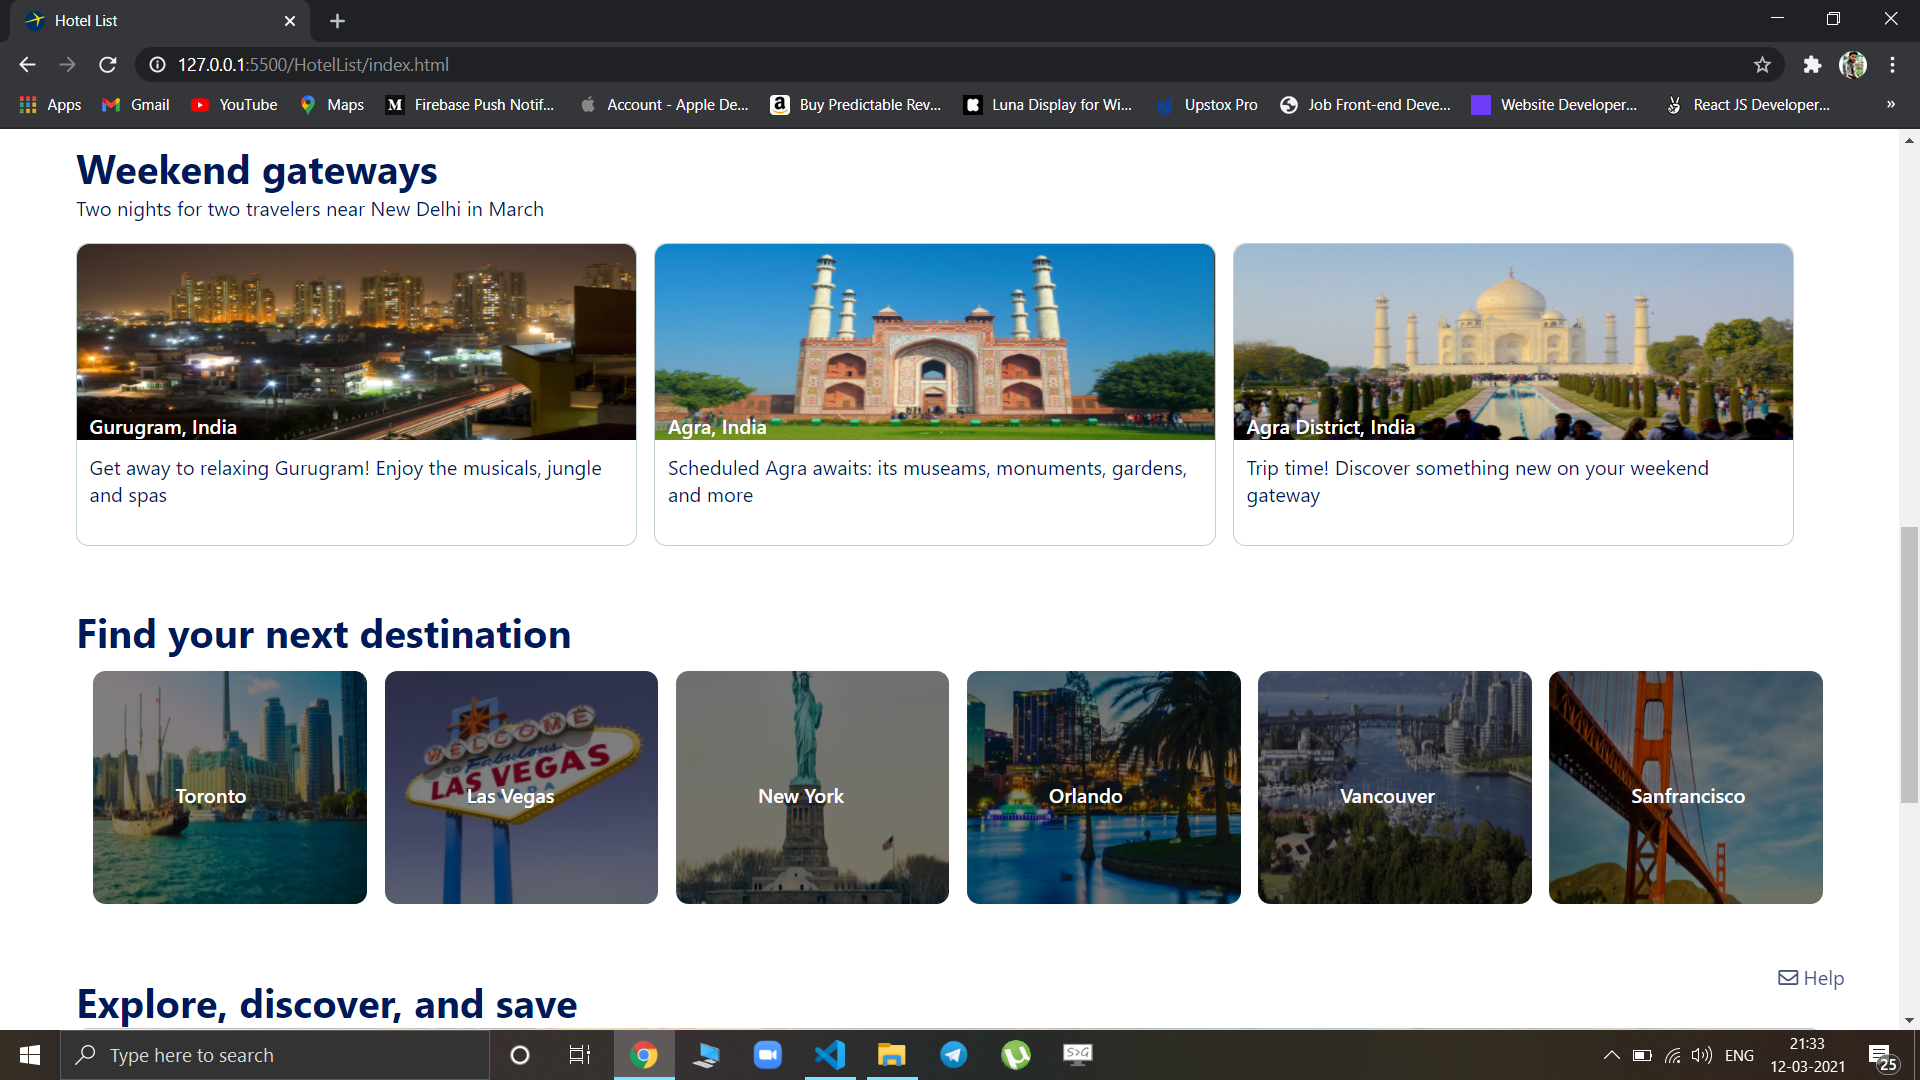Open File Explorer from the taskbar
Image resolution: width=1920 pixels, height=1080 pixels.
point(892,1054)
